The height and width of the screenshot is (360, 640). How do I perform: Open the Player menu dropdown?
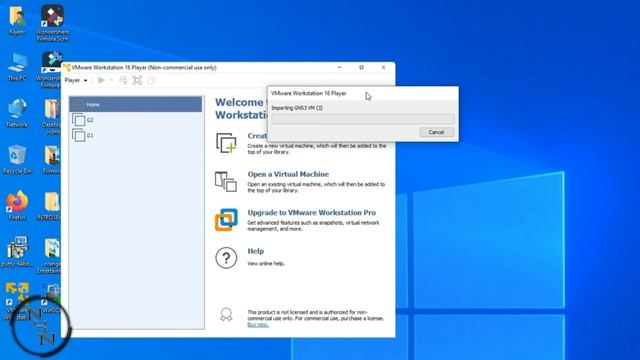click(76, 80)
